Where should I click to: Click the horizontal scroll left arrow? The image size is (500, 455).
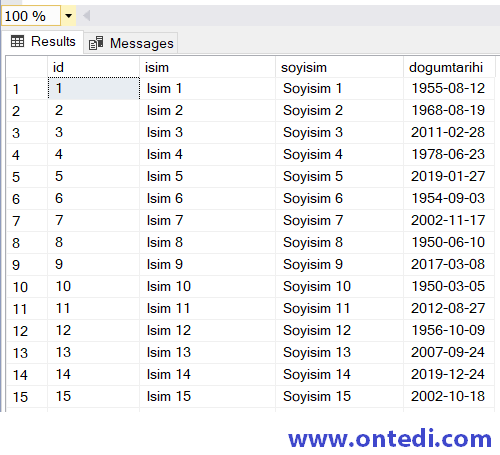click(86, 16)
